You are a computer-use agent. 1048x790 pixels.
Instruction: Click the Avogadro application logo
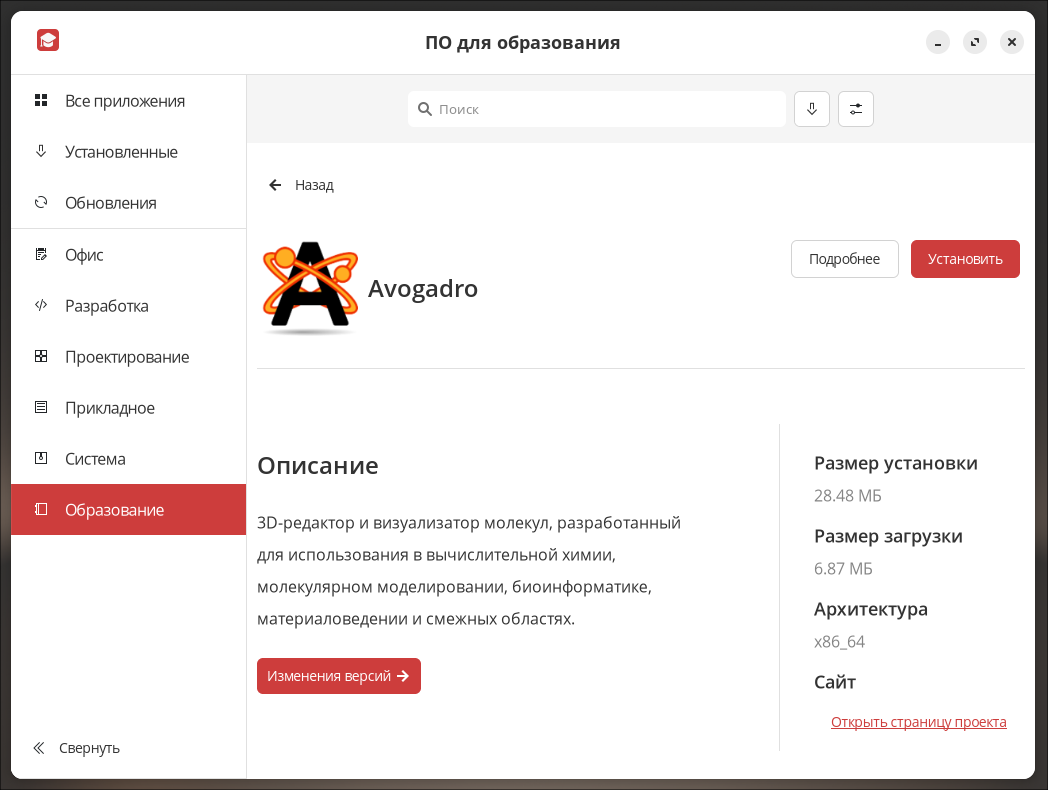pyautogui.click(x=310, y=287)
